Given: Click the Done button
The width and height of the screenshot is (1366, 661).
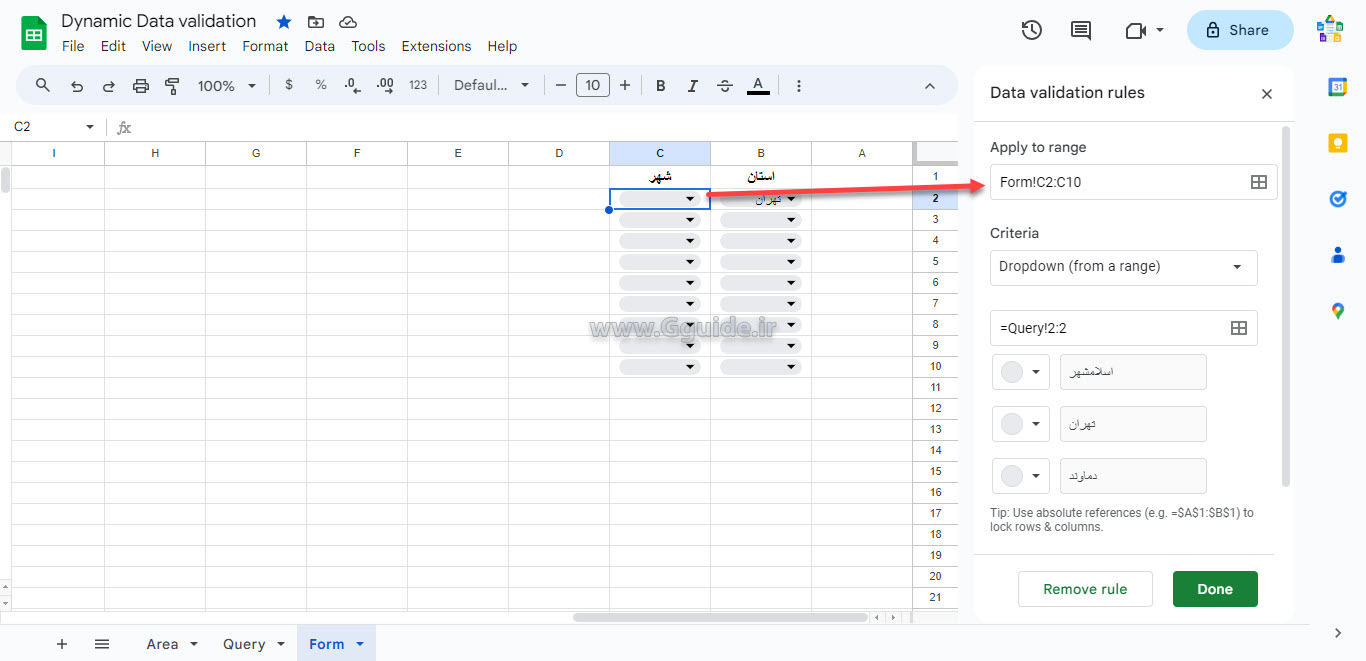Looking at the screenshot, I should click(1214, 589).
